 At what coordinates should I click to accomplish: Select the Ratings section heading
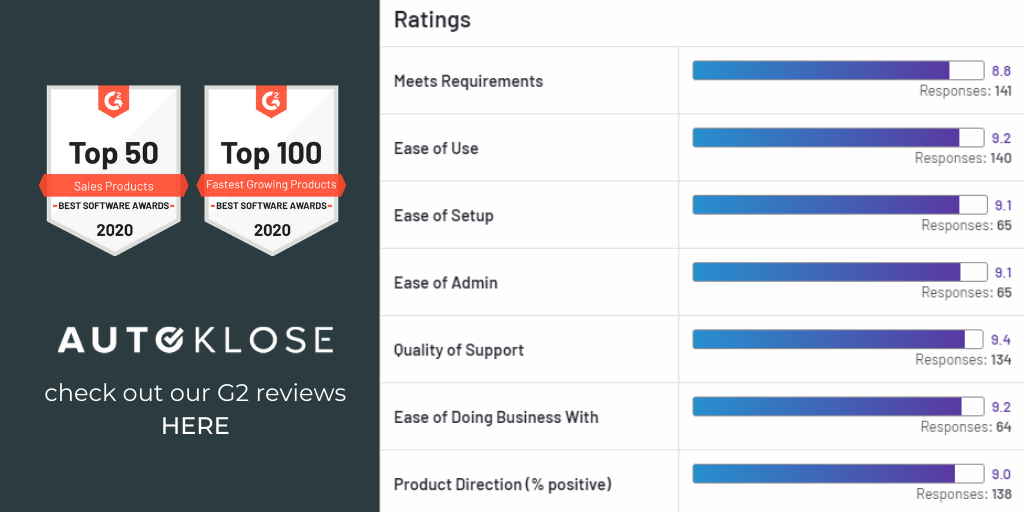[432, 20]
